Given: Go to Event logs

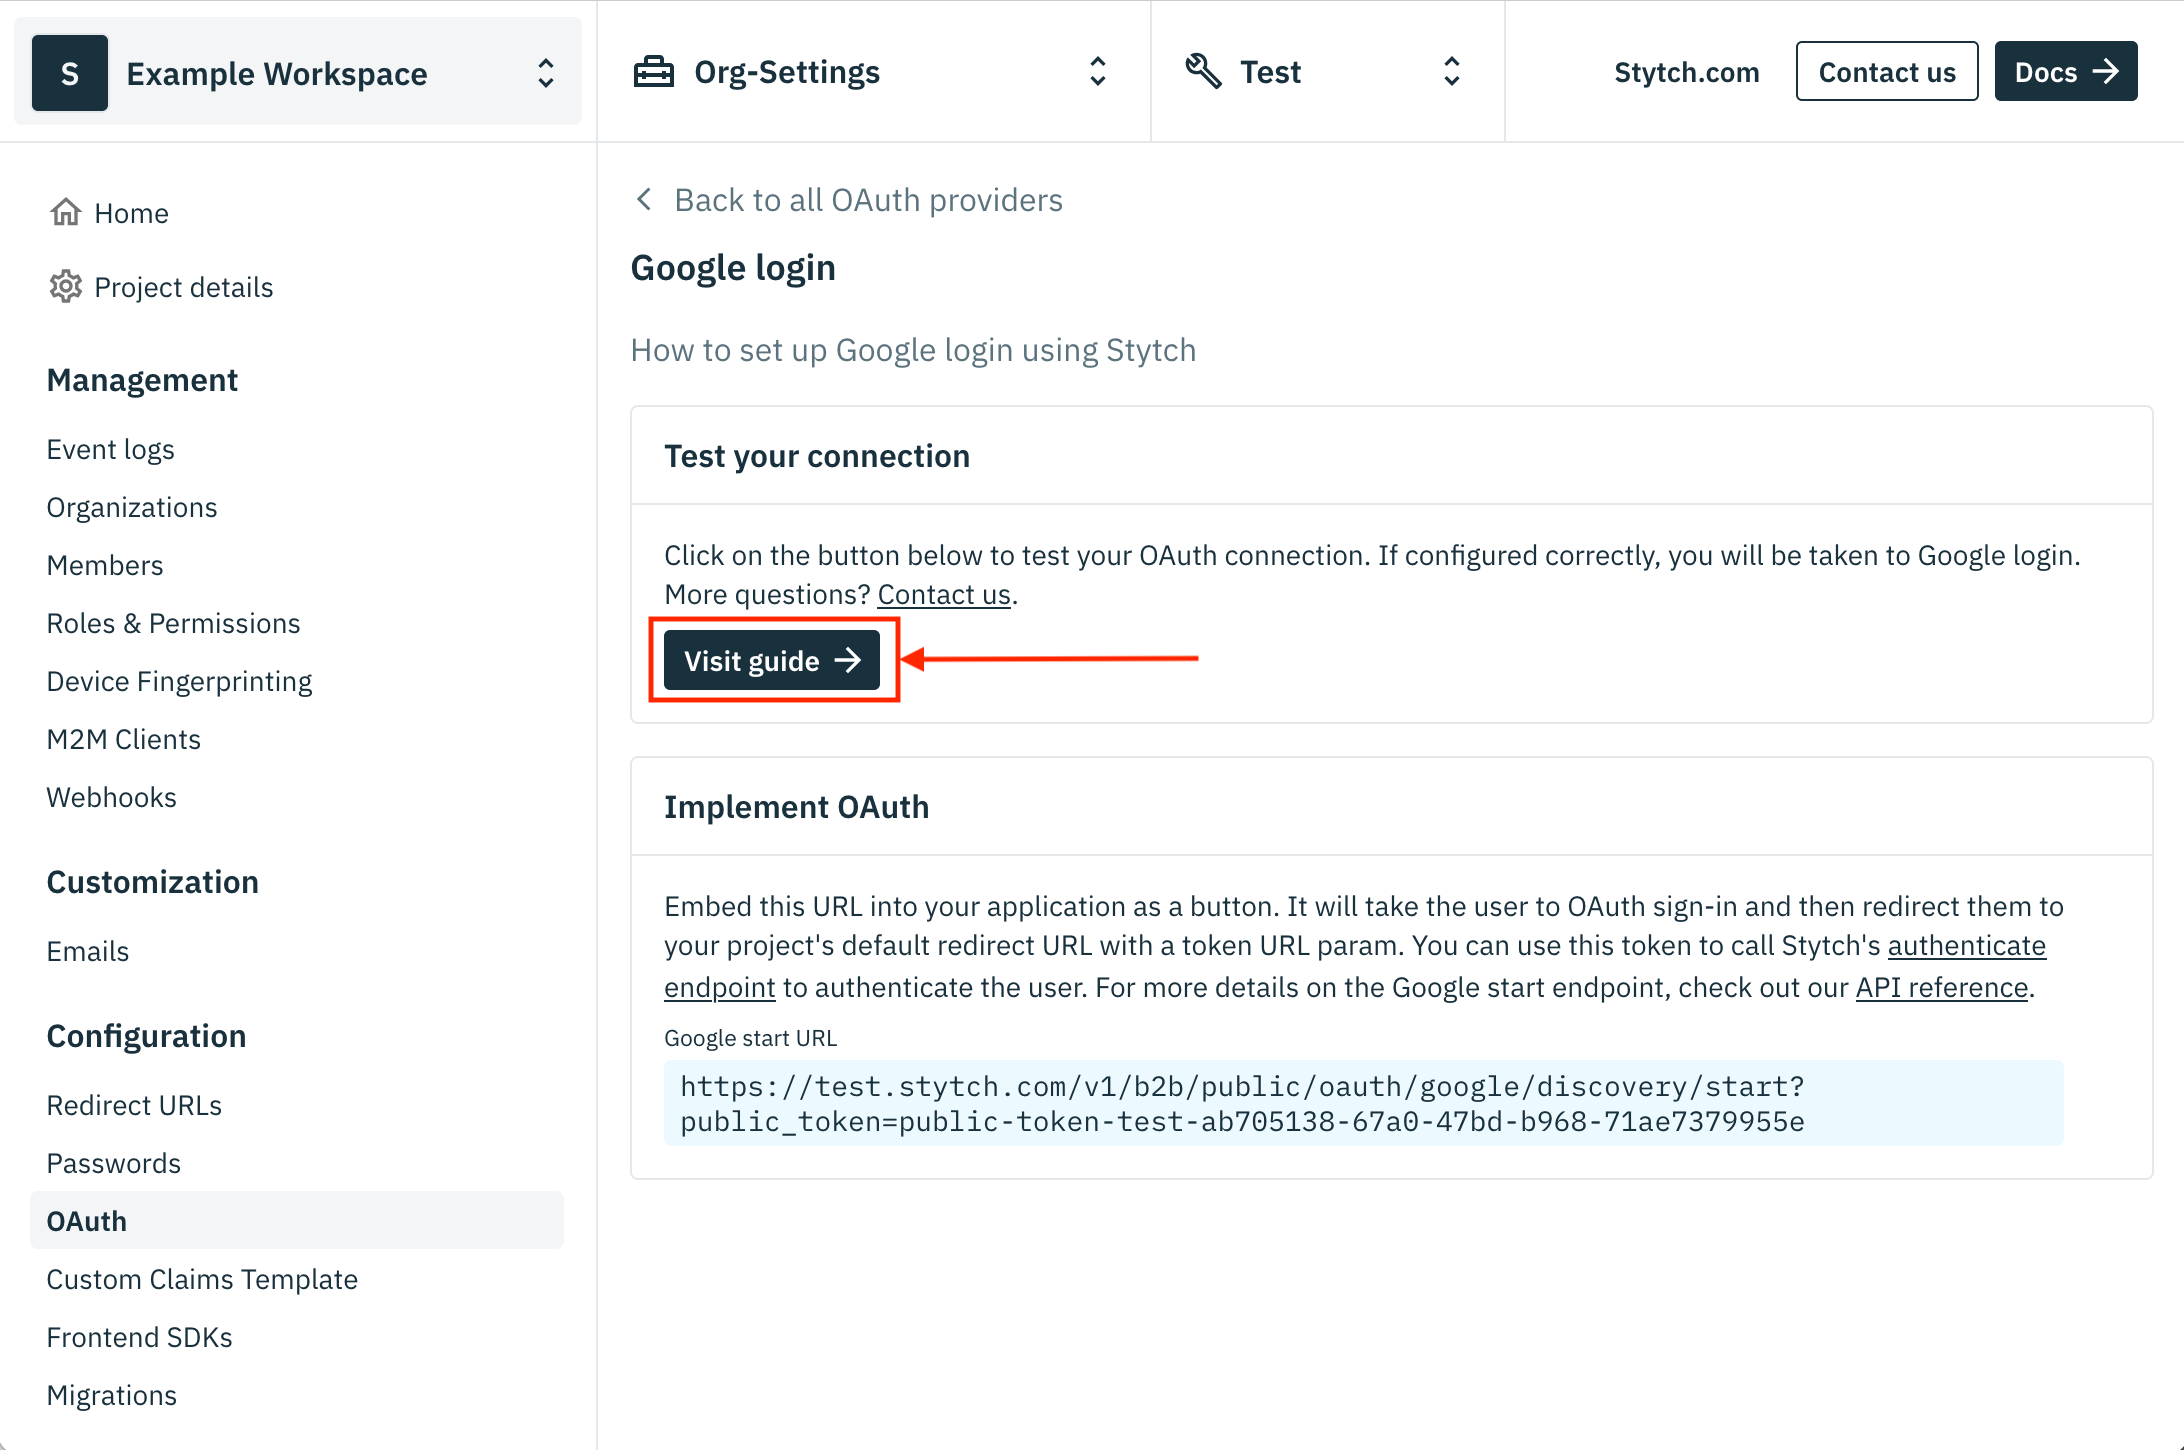Looking at the screenshot, I should [x=110, y=449].
